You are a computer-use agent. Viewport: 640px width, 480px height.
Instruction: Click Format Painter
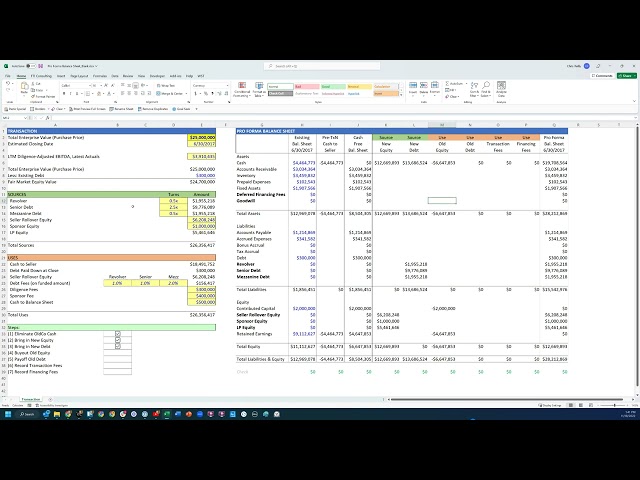[43, 96]
